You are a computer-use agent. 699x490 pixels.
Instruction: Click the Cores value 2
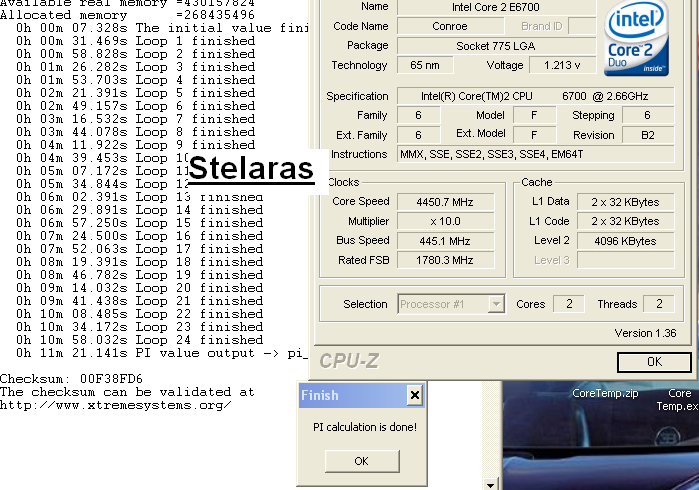(x=569, y=304)
